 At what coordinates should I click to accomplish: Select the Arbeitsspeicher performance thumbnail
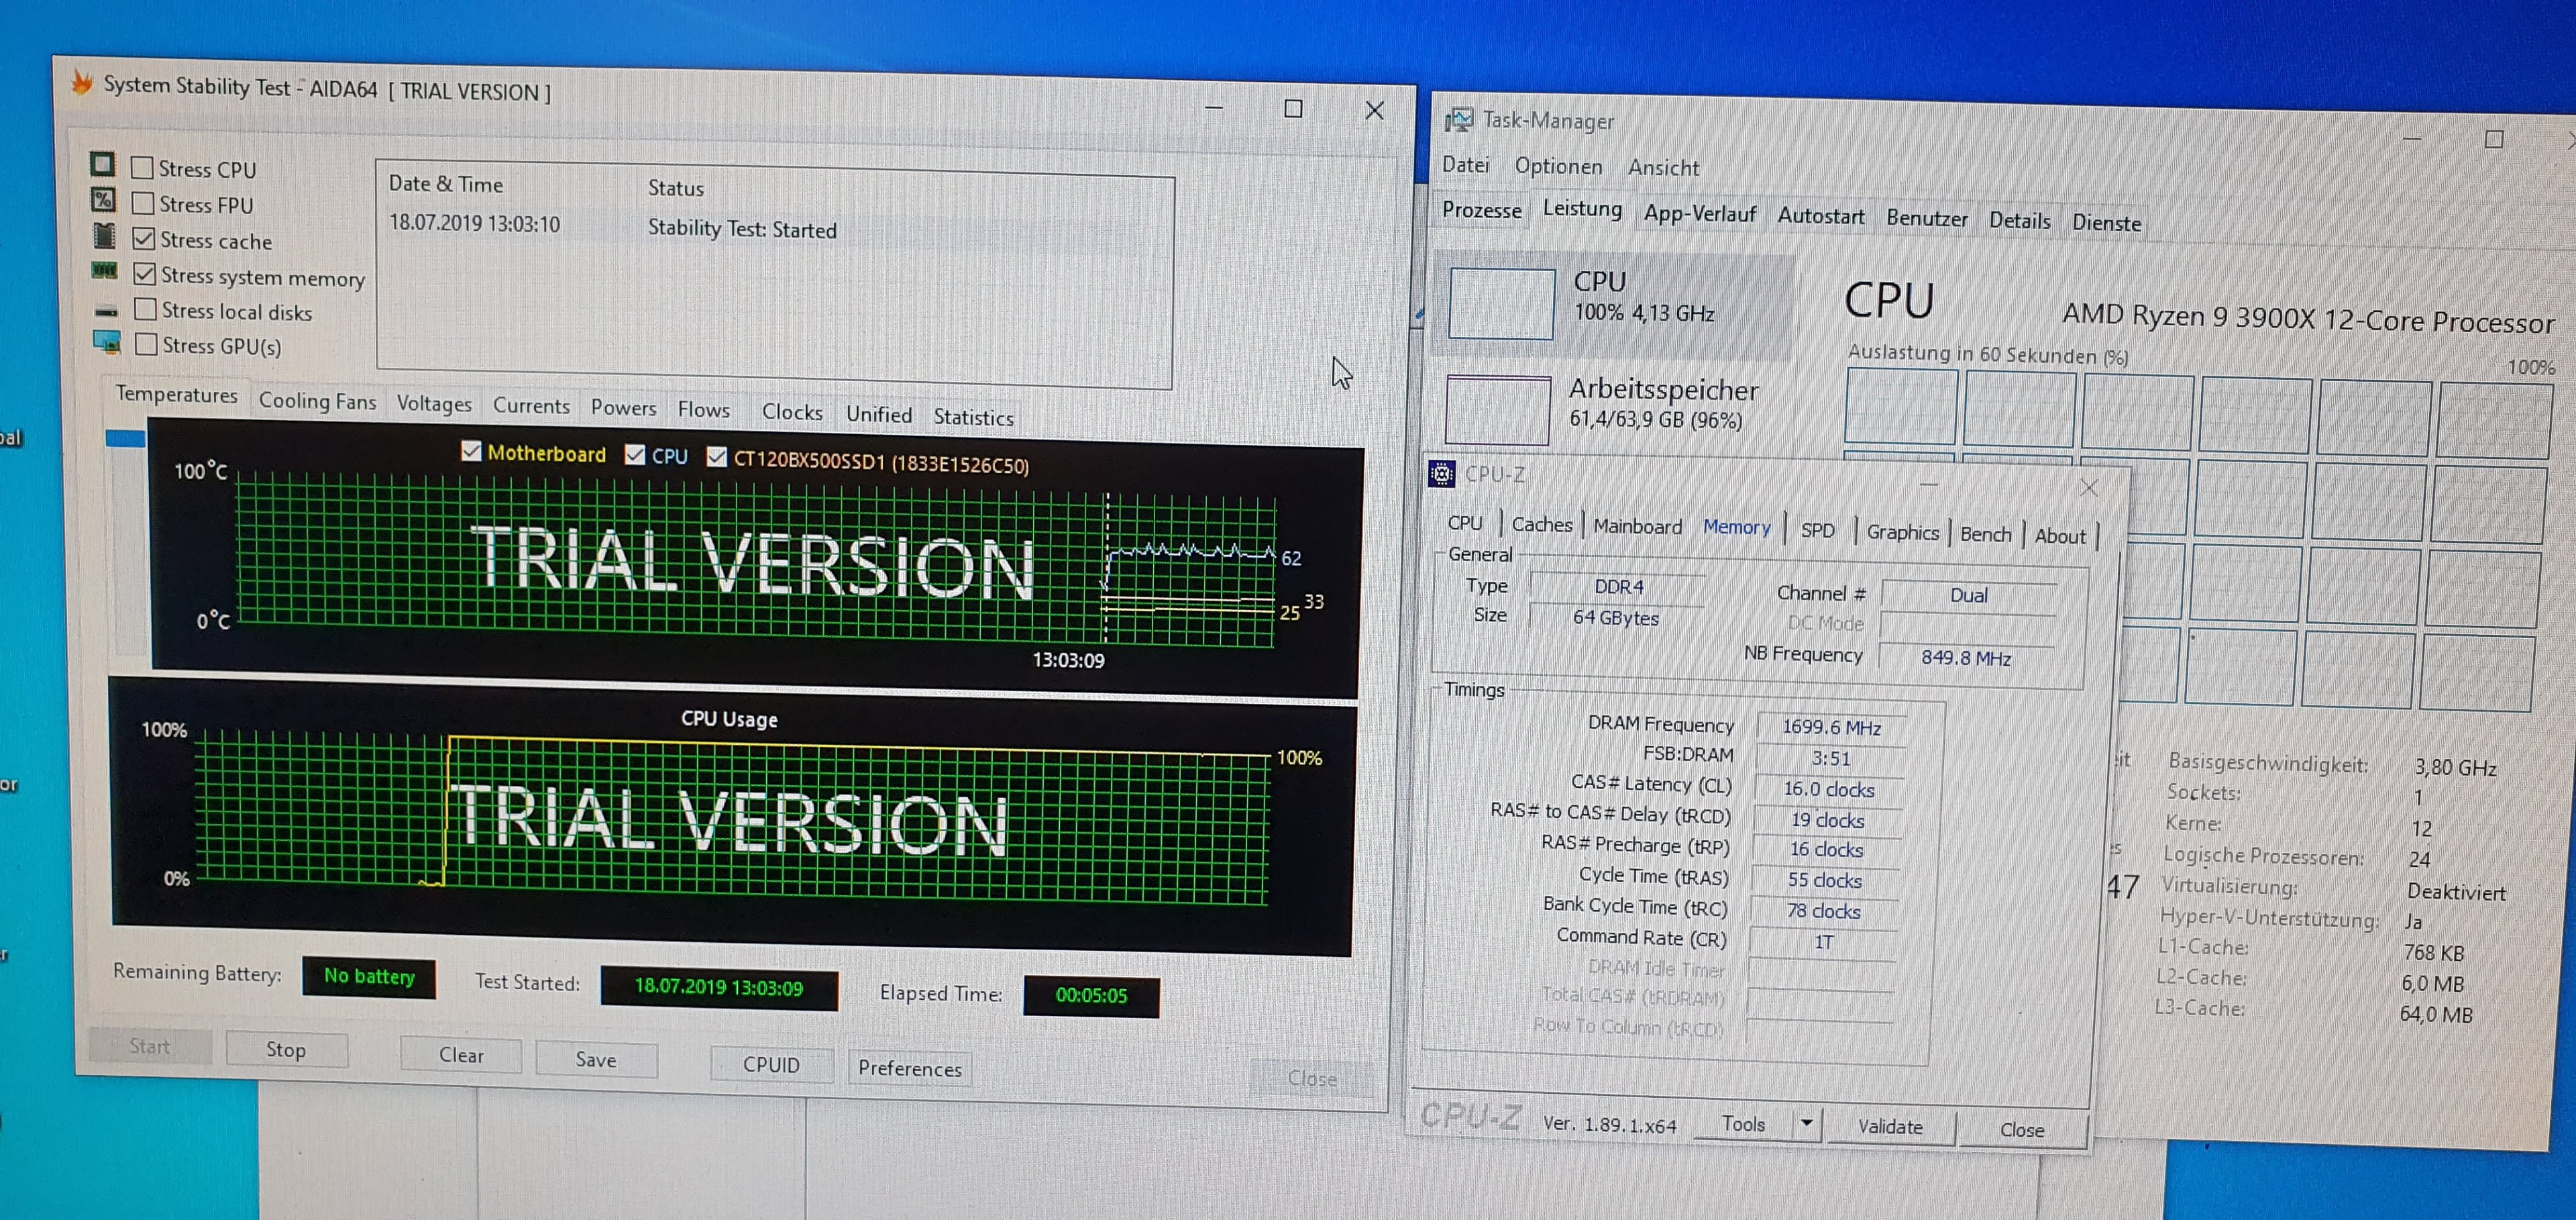1497,410
